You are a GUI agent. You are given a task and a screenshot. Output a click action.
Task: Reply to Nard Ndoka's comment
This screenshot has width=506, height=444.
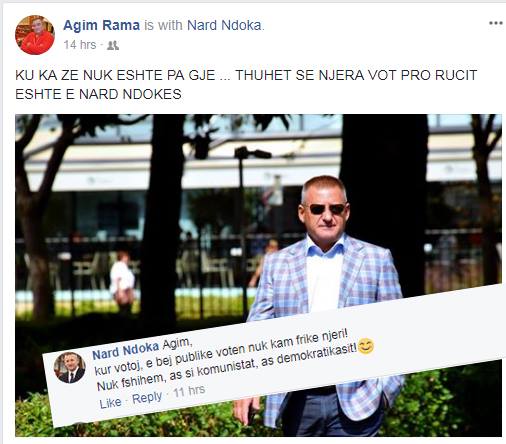(147, 397)
